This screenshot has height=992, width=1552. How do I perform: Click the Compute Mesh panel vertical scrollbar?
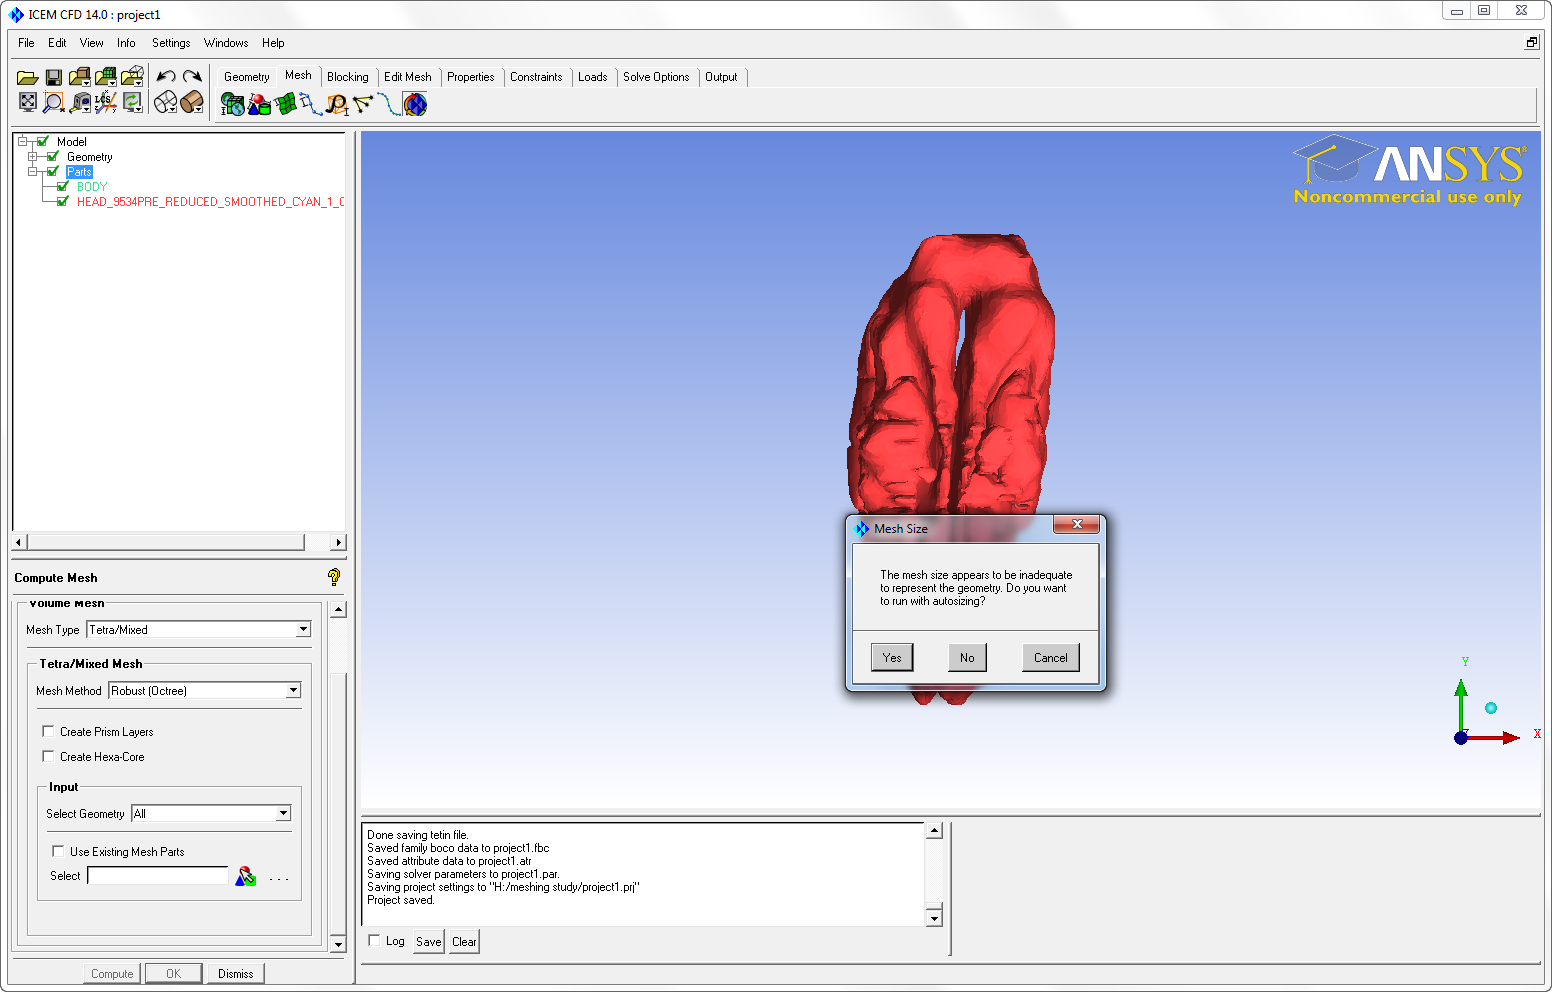pos(338,777)
